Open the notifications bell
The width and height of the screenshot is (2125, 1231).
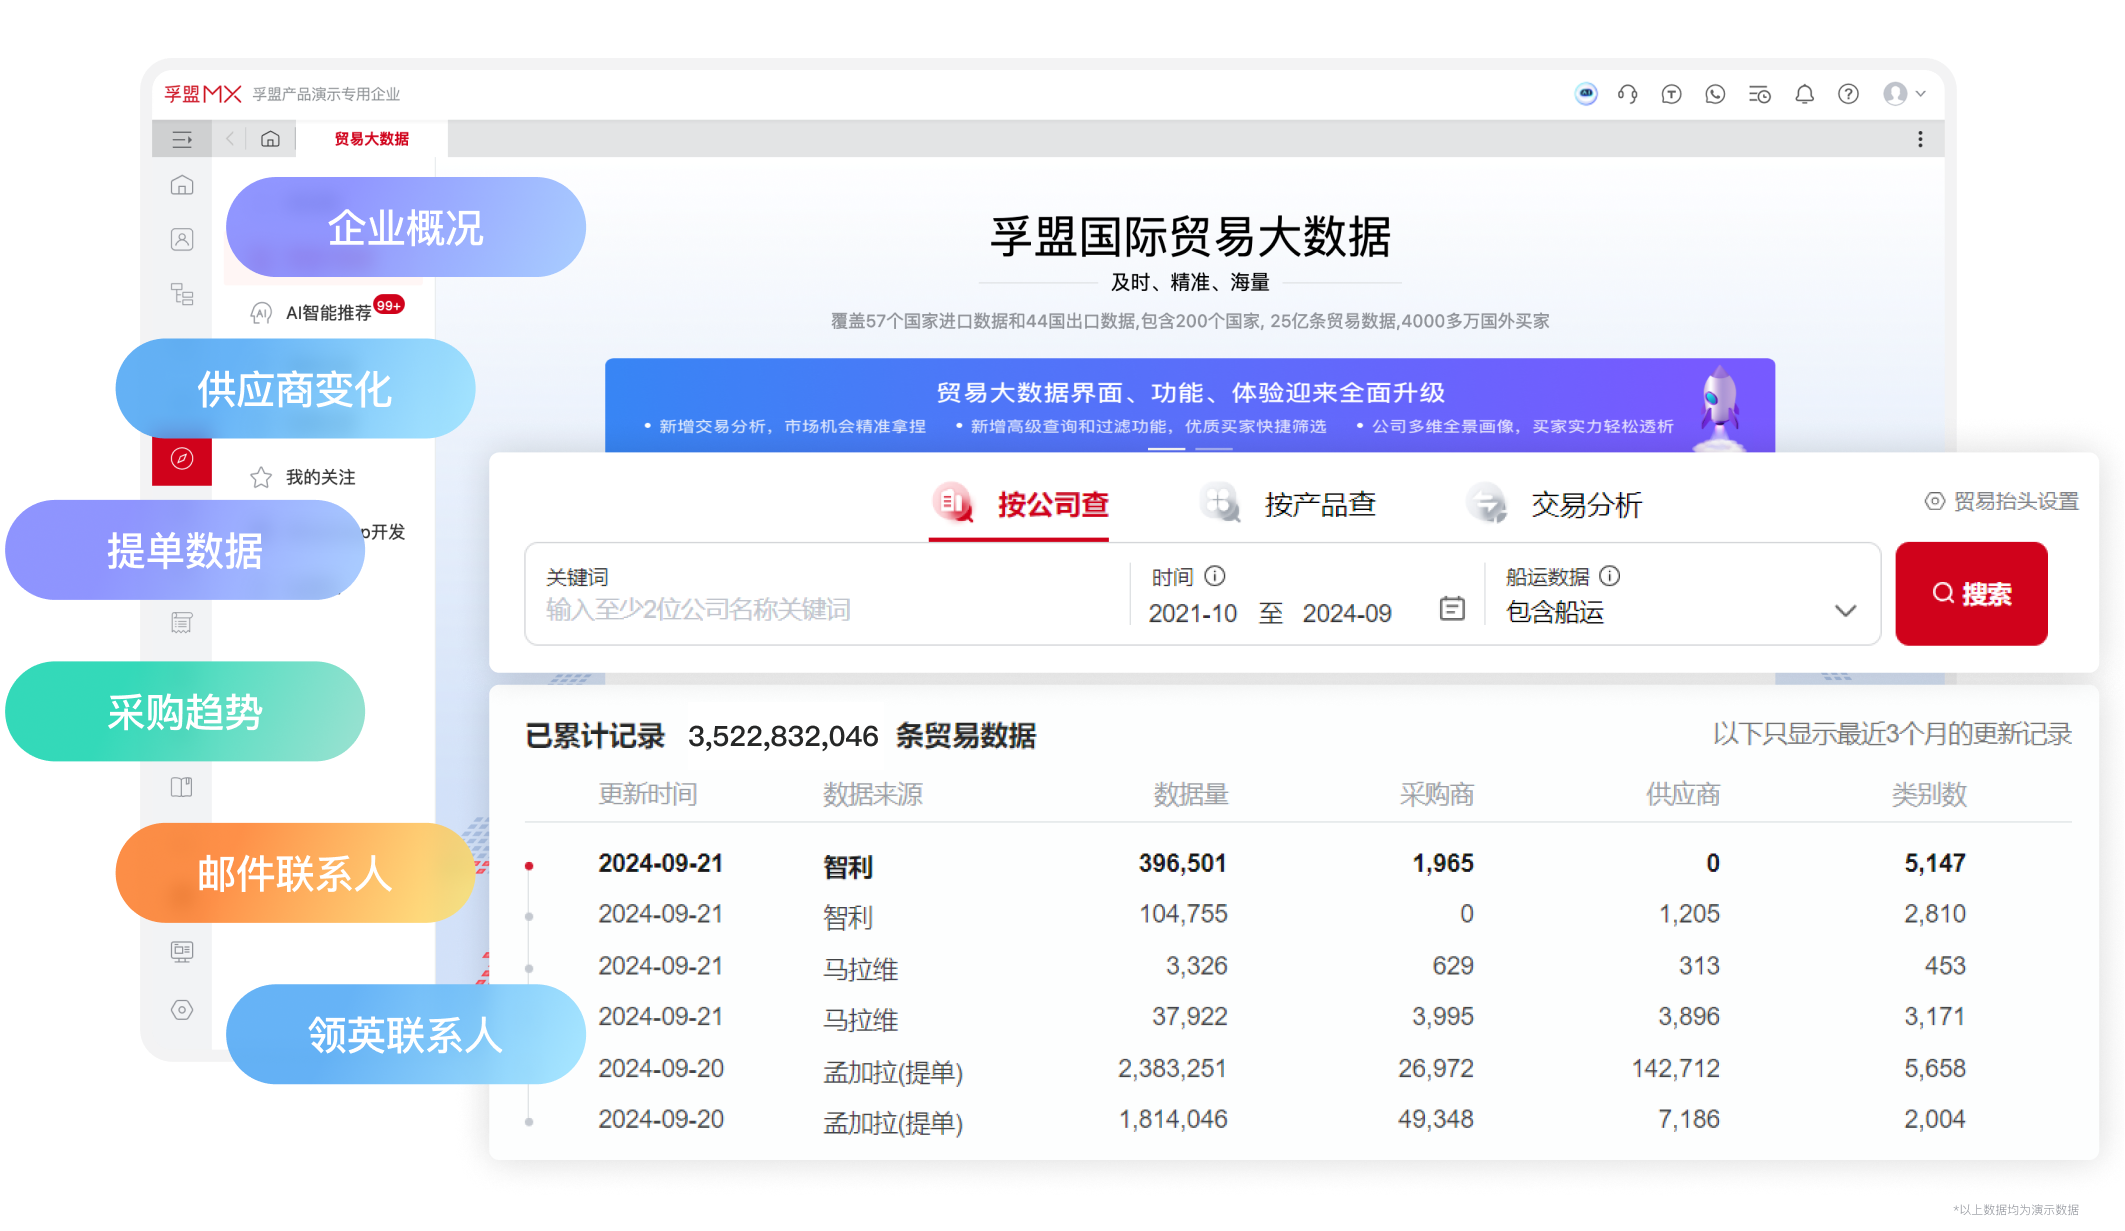[x=1805, y=94]
